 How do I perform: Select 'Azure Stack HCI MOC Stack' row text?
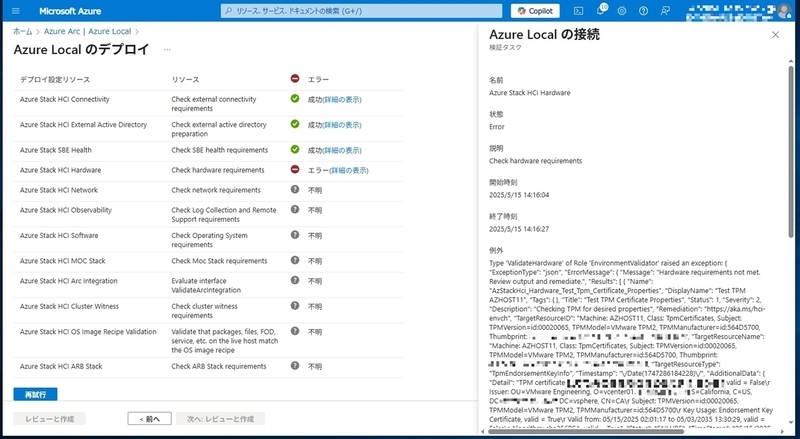pyautogui.click(x=63, y=261)
